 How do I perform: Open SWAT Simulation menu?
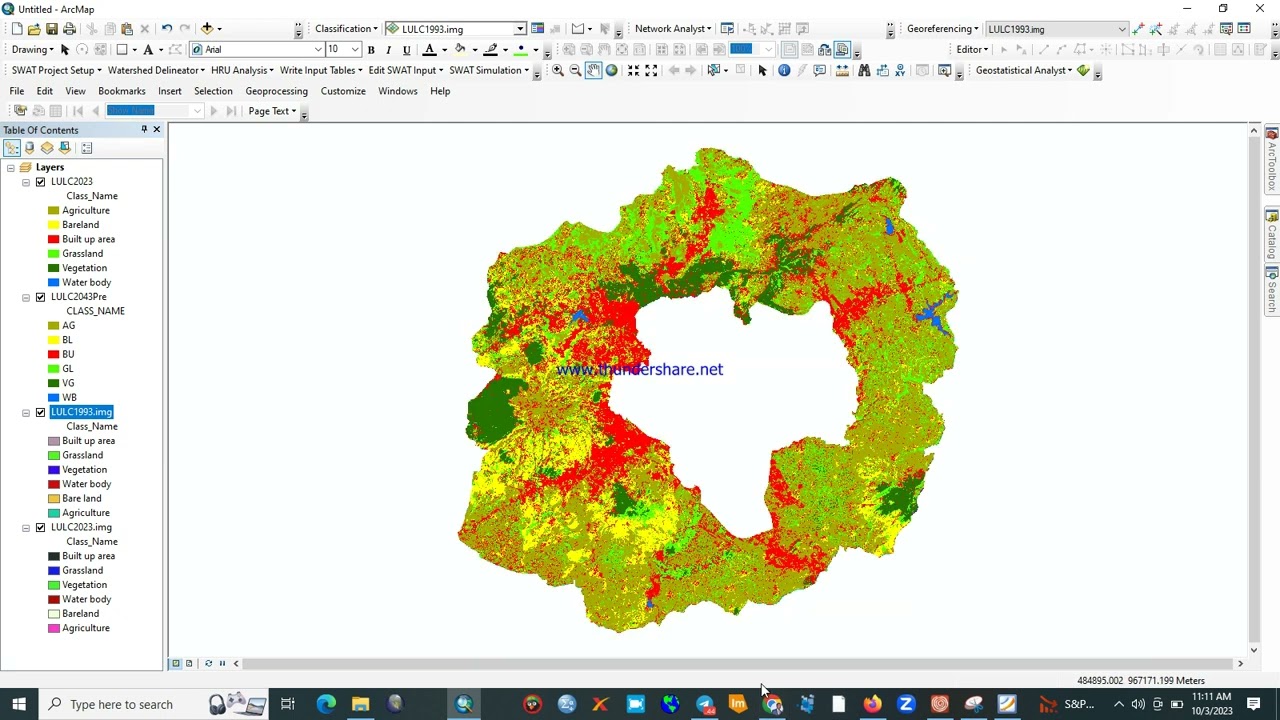click(x=489, y=70)
